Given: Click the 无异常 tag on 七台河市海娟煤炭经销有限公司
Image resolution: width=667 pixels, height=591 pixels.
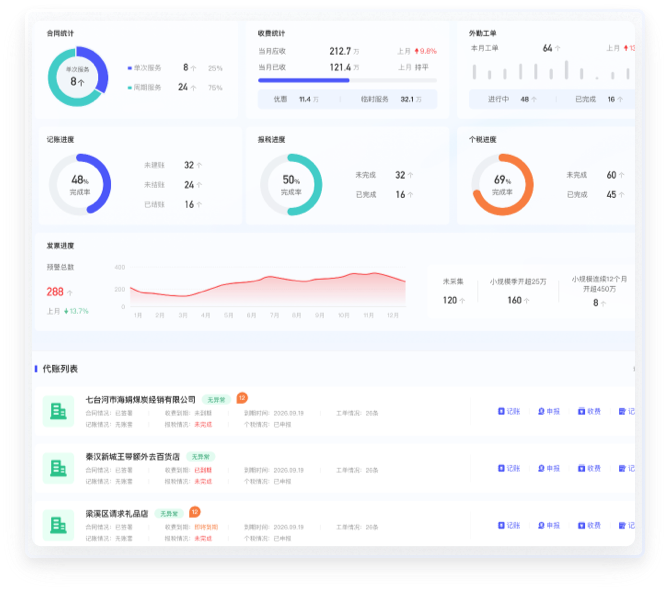Looking at the screenshot, I should (216, 400).
